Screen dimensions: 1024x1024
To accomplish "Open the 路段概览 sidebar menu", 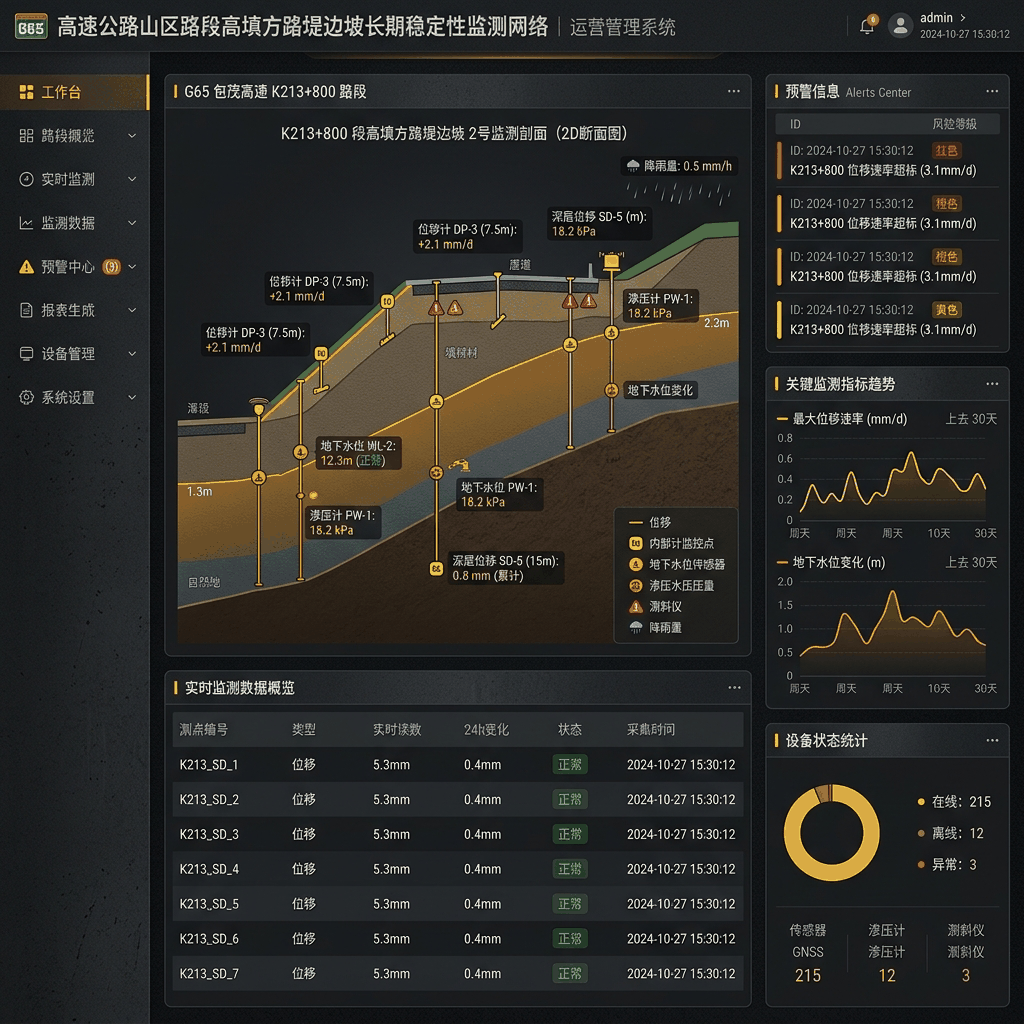I will [74, 136].
